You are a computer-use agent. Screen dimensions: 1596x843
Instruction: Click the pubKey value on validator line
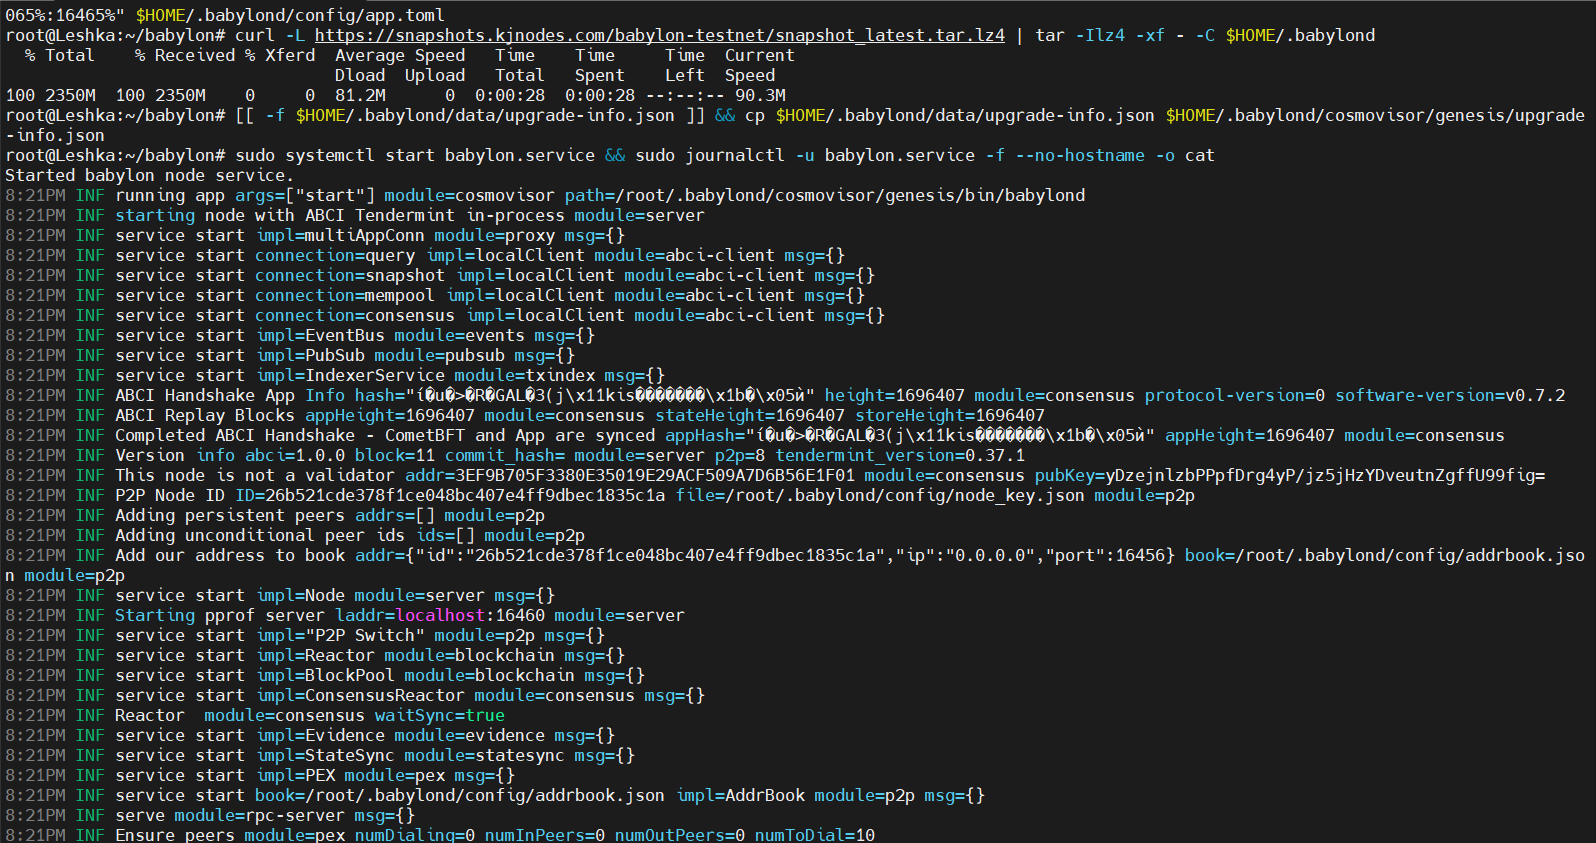pyautogui.click(x=1290, y=475)
